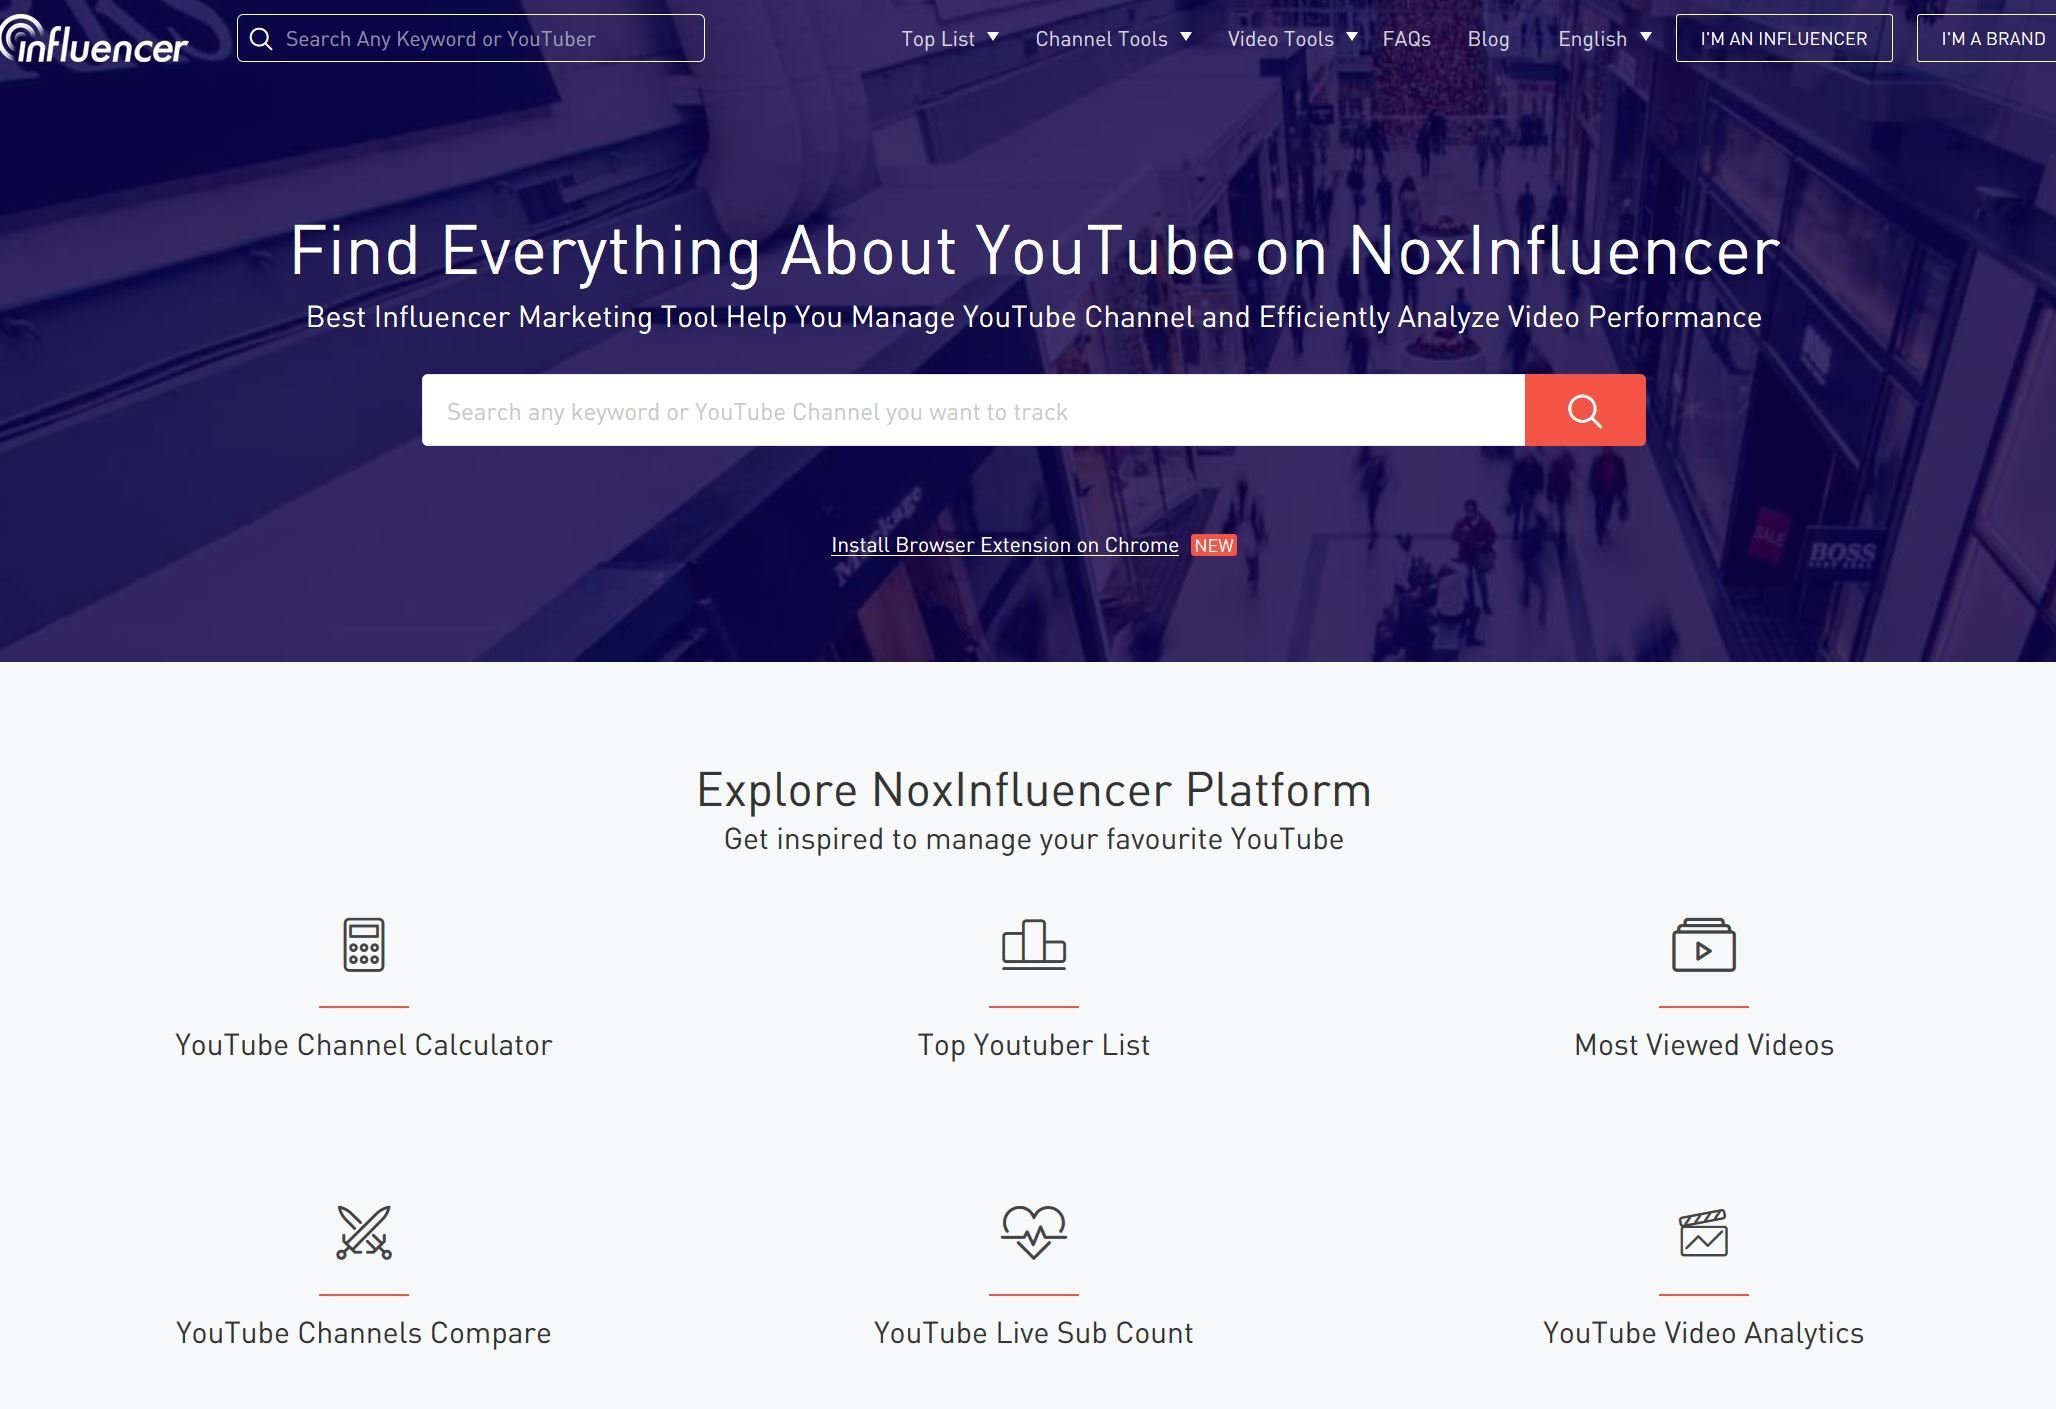
Task: Click the NoxInfluencer logo
Action: [x=95, y=40]
